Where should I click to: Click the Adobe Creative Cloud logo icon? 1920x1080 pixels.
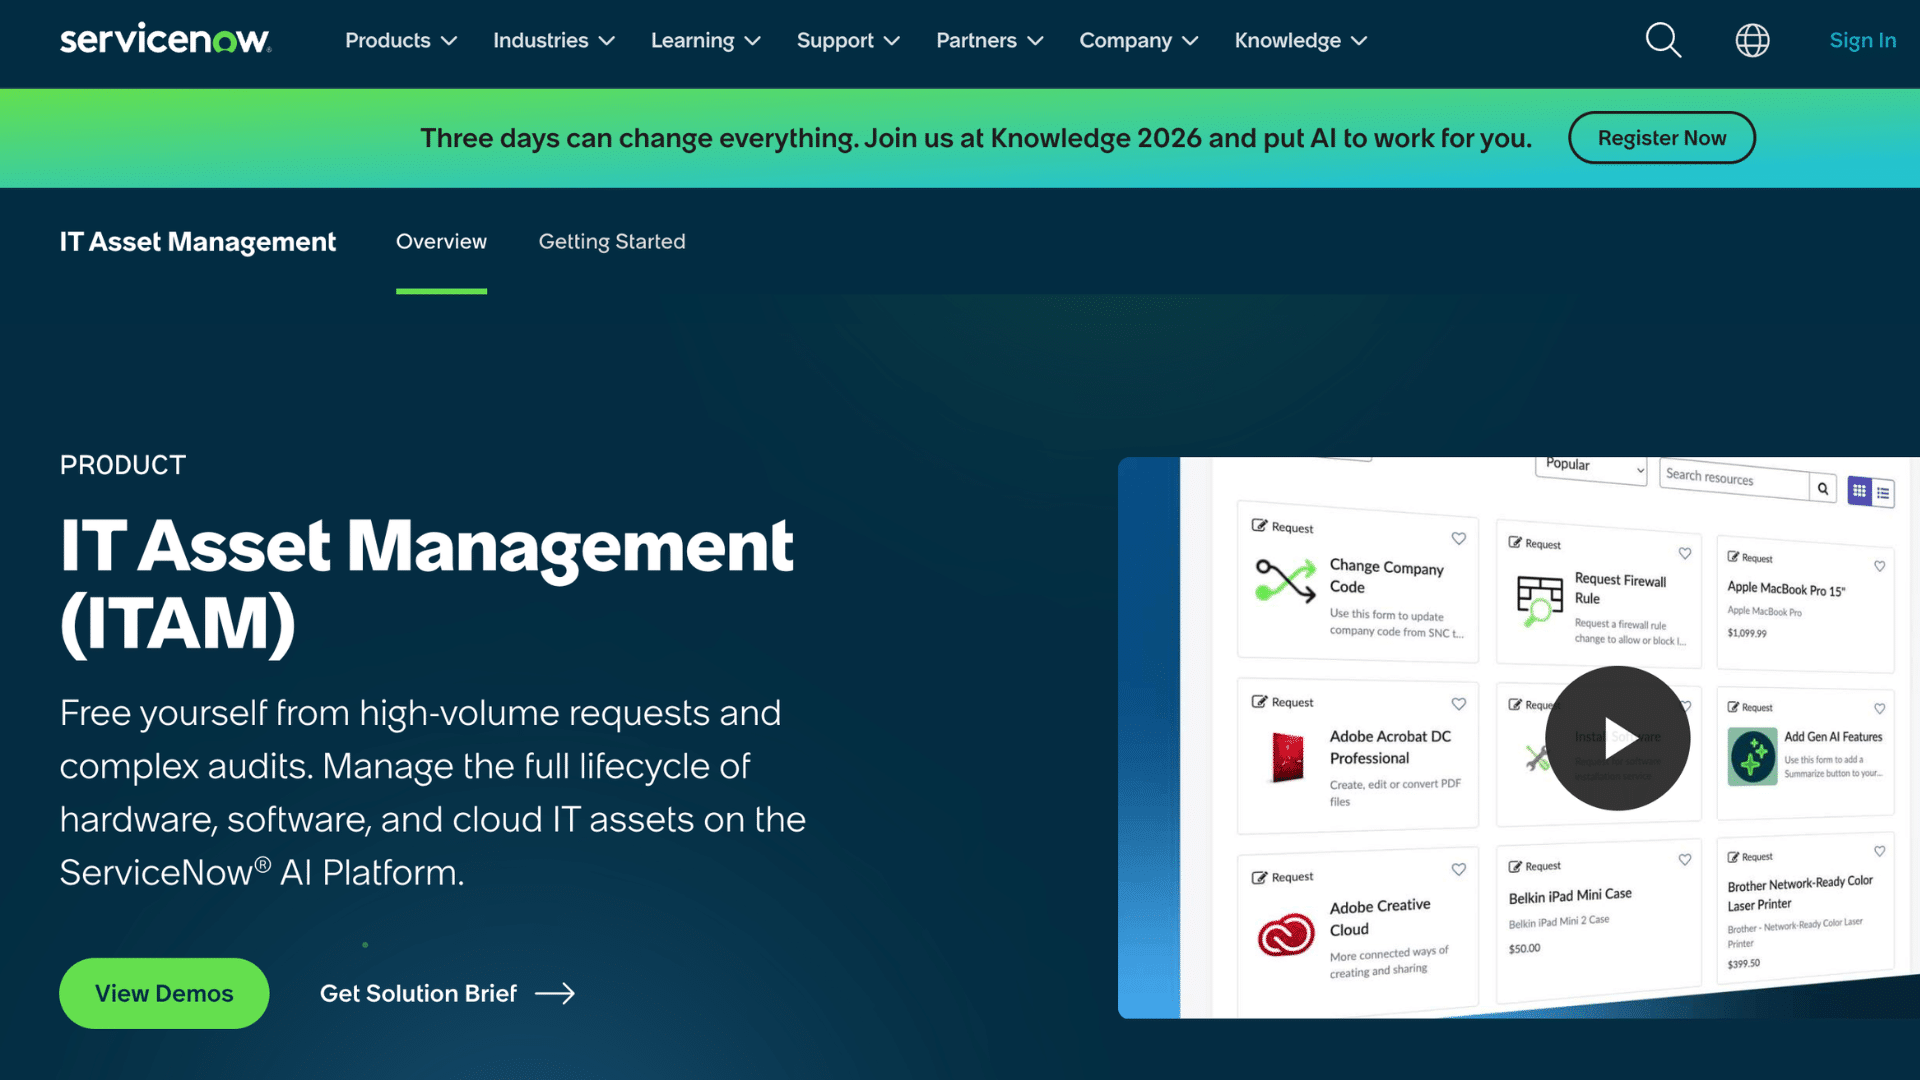[x=1286, y=936]
